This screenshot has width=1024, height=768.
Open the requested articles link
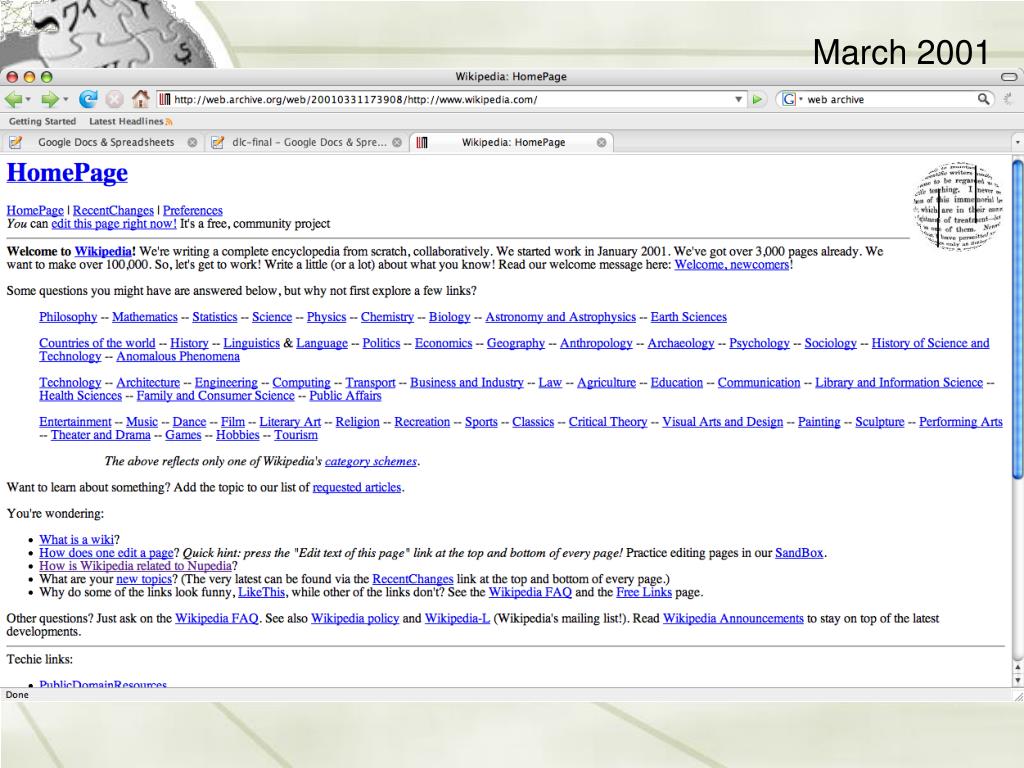point(357,487)
